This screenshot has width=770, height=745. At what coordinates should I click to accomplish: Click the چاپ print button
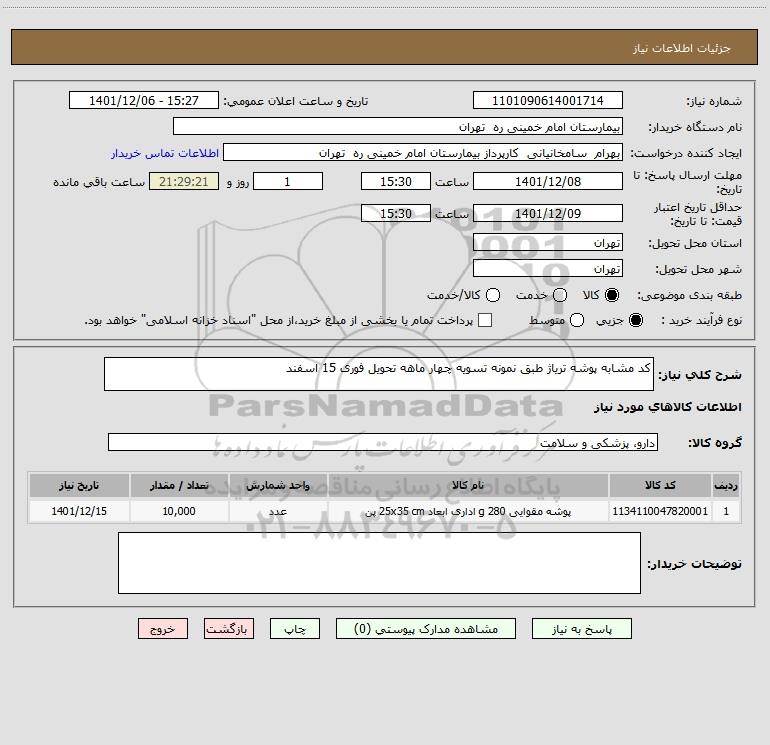(295, 629)
